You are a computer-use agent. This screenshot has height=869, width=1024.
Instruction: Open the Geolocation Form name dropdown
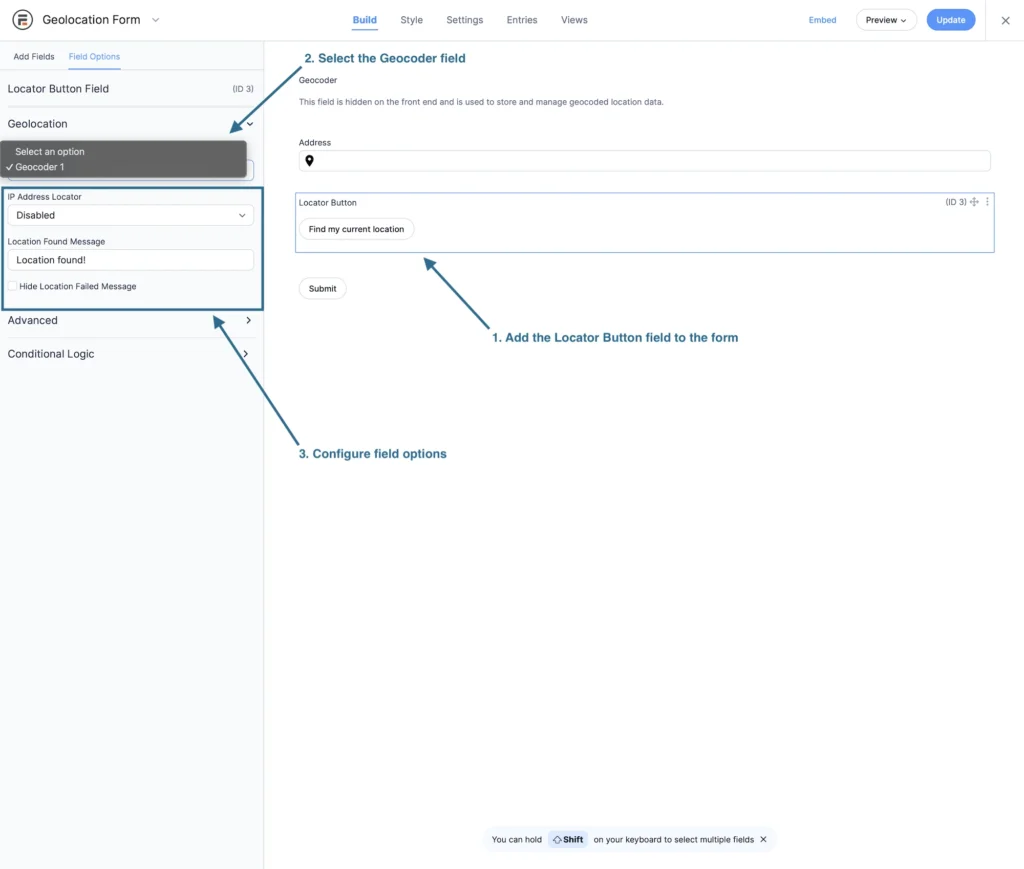155,19
